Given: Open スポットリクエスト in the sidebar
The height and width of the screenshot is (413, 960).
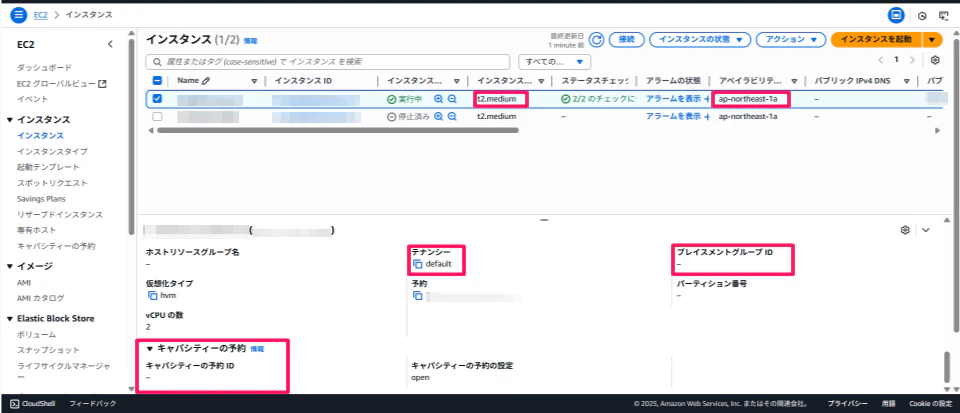Looking at the screenshot, I should point(52,183).
